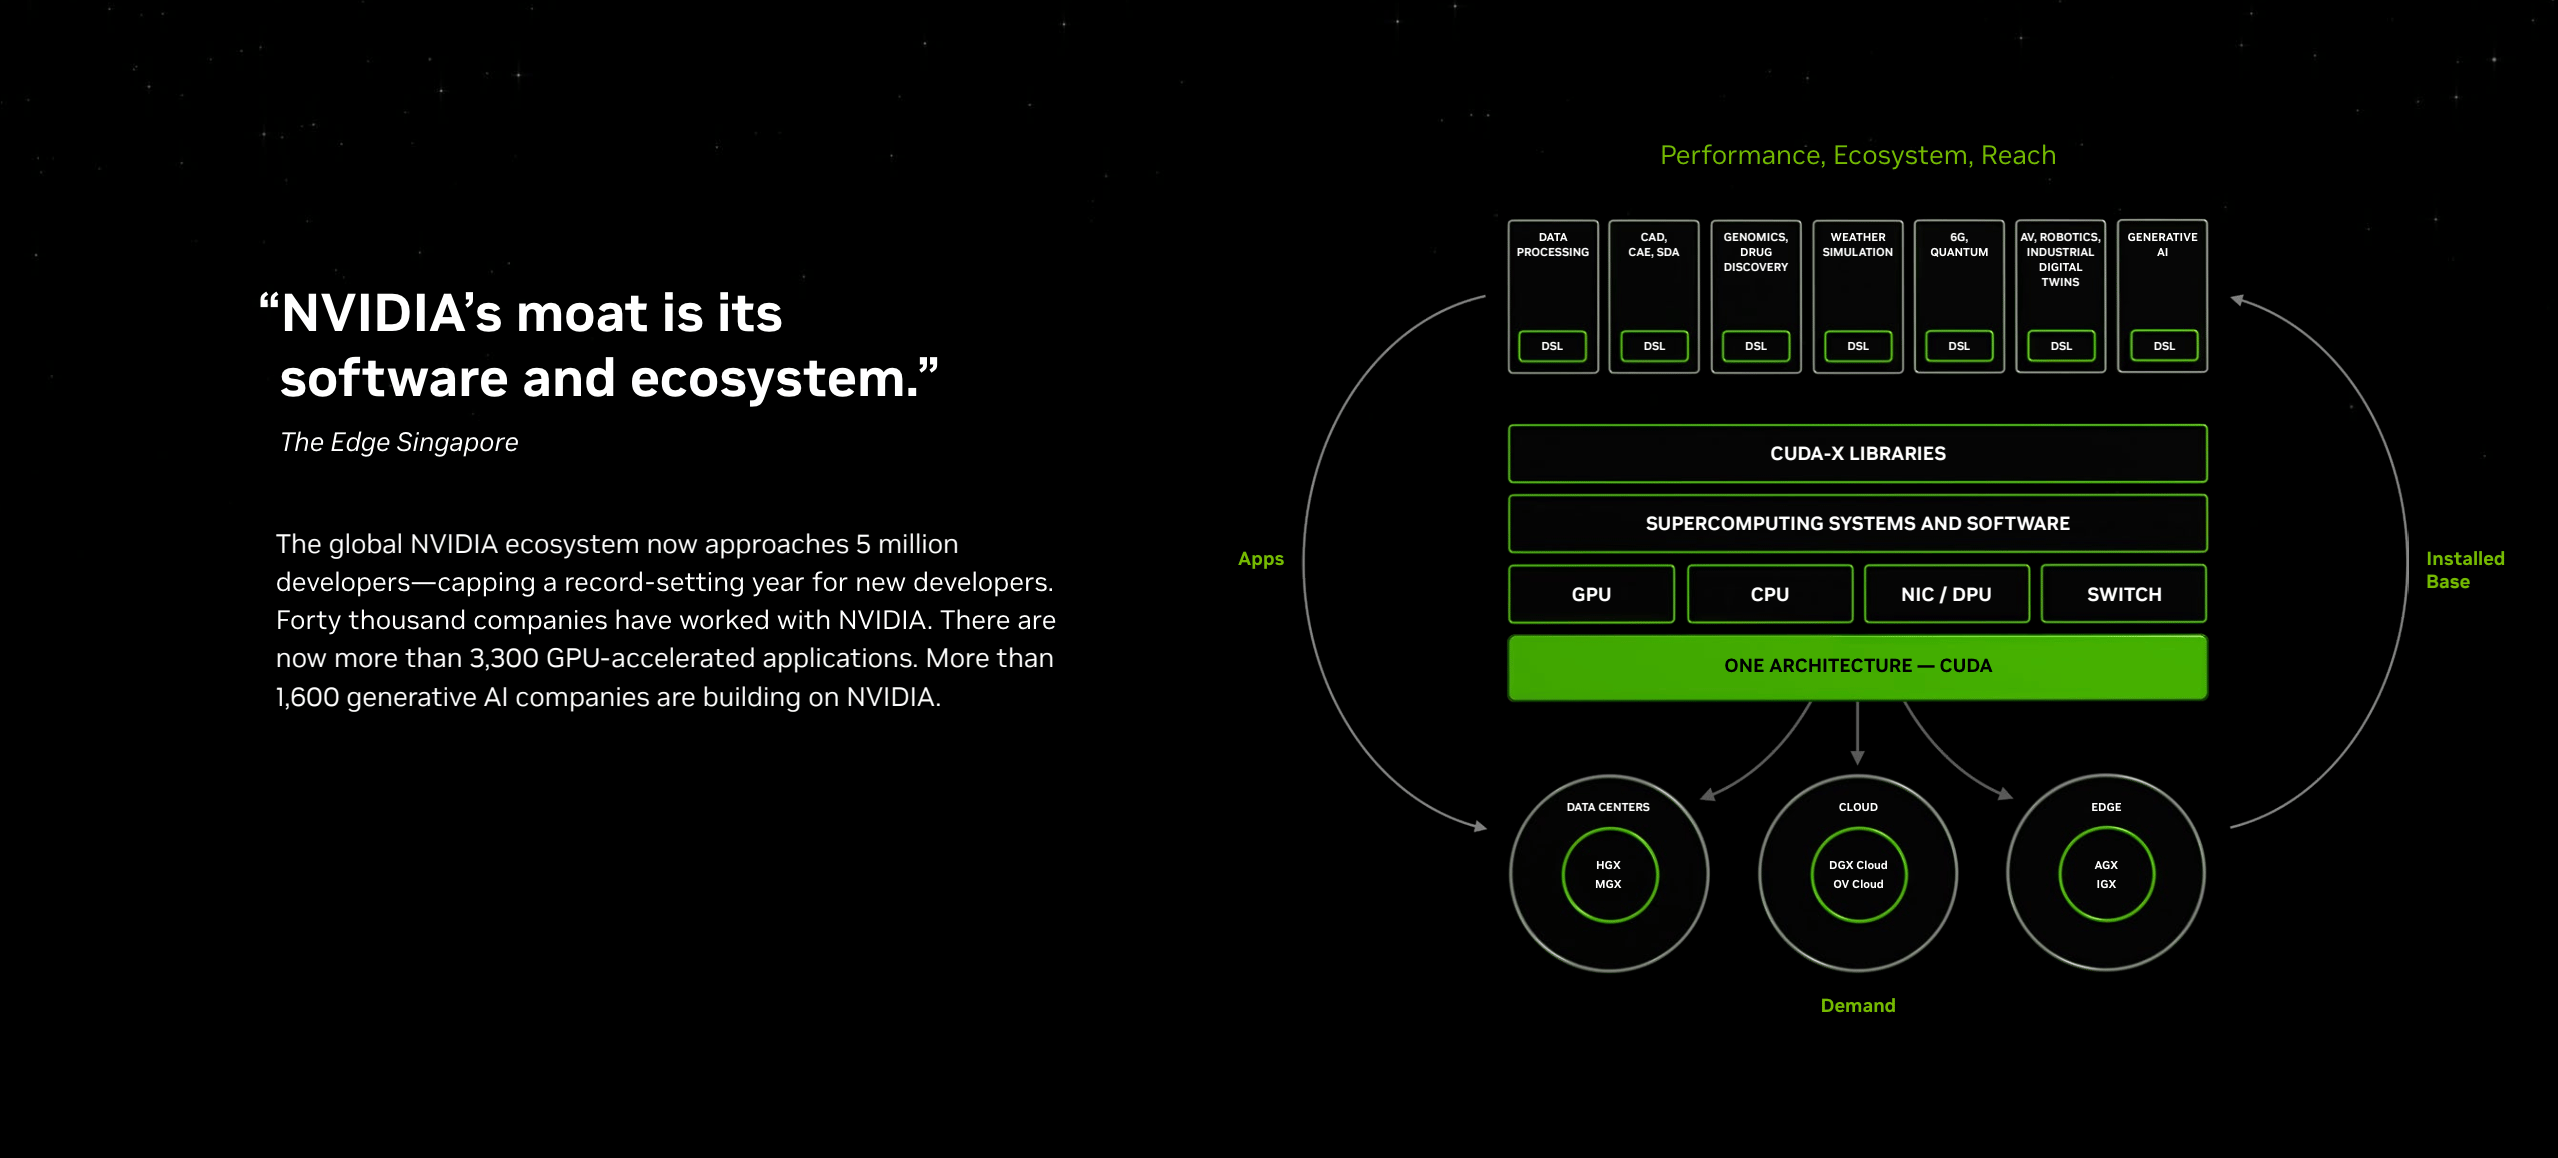Click the Performance, Ecosystem, Reach heading
The height and width of the screenshot is (1158, 2558).
pos(1858,156)
